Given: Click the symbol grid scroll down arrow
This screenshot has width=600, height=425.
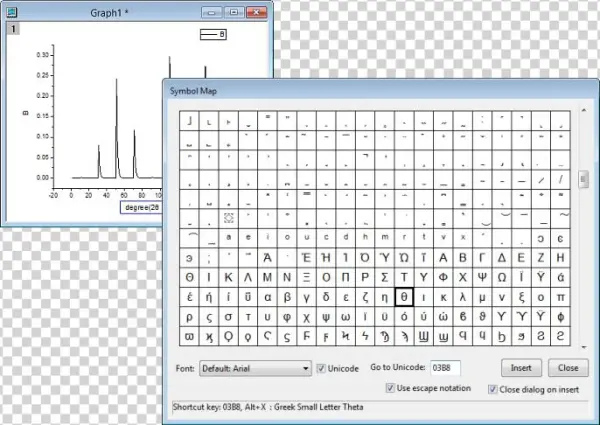Looking at the screenshot, I should coord(584,347).
